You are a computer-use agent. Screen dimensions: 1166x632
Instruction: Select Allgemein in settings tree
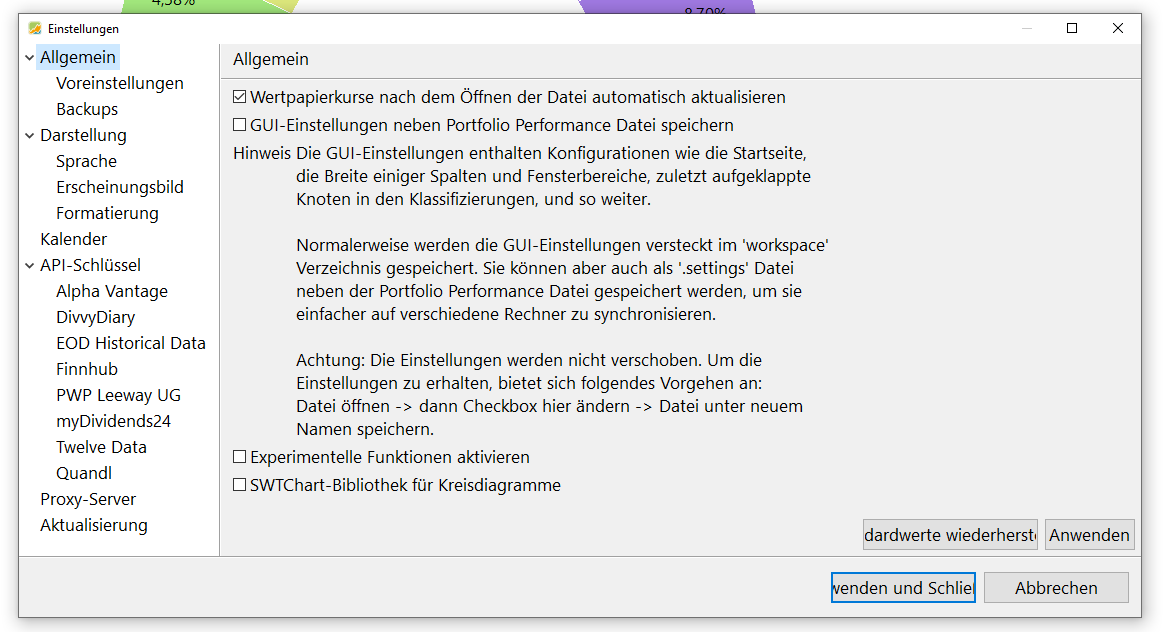pos(78,57)
